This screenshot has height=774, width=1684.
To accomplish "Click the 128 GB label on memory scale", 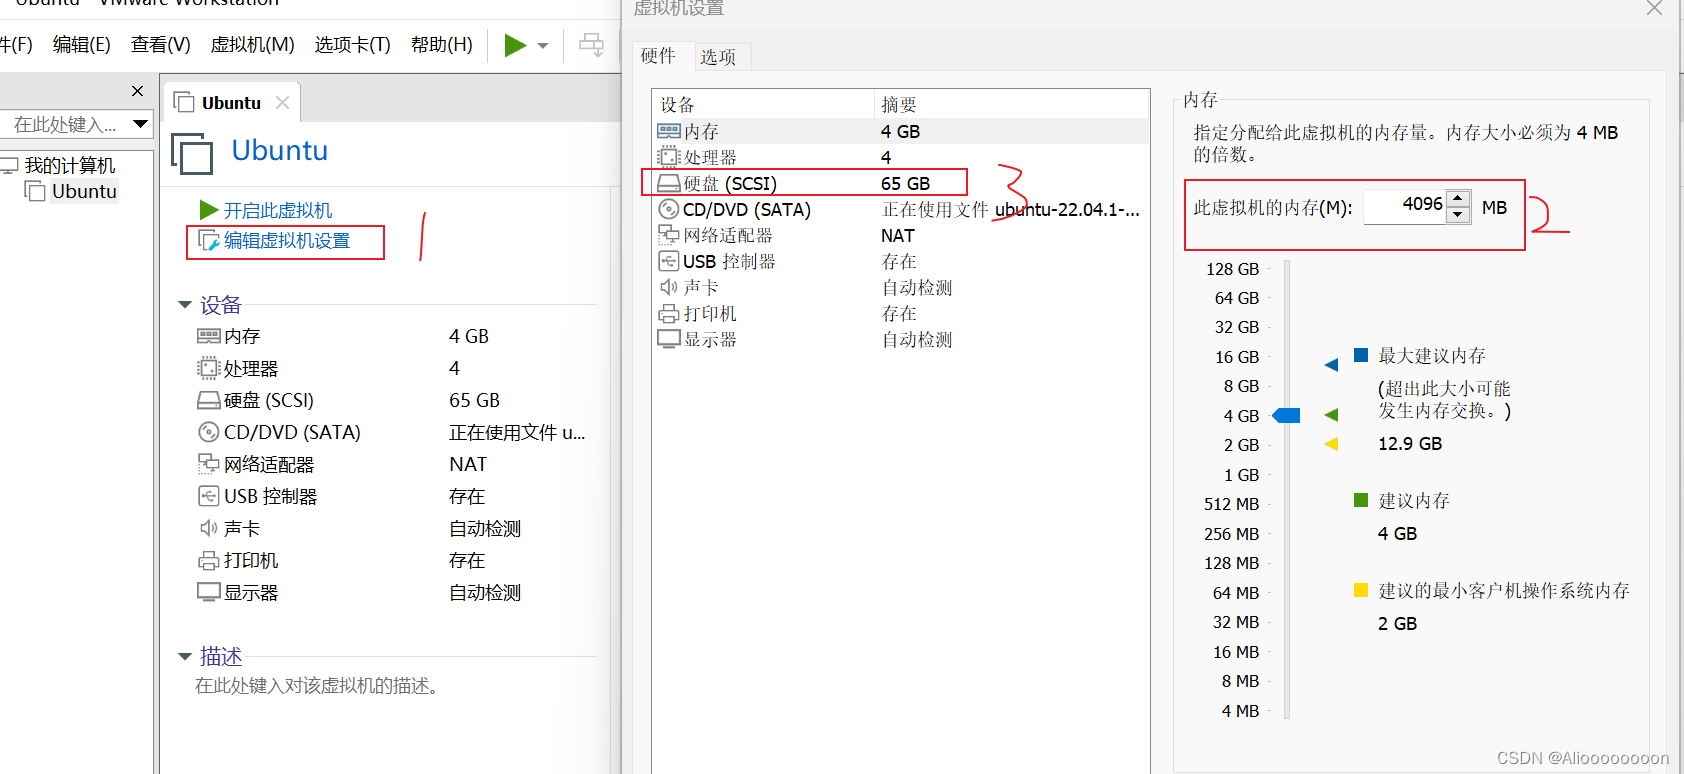I will point(1232,269).
